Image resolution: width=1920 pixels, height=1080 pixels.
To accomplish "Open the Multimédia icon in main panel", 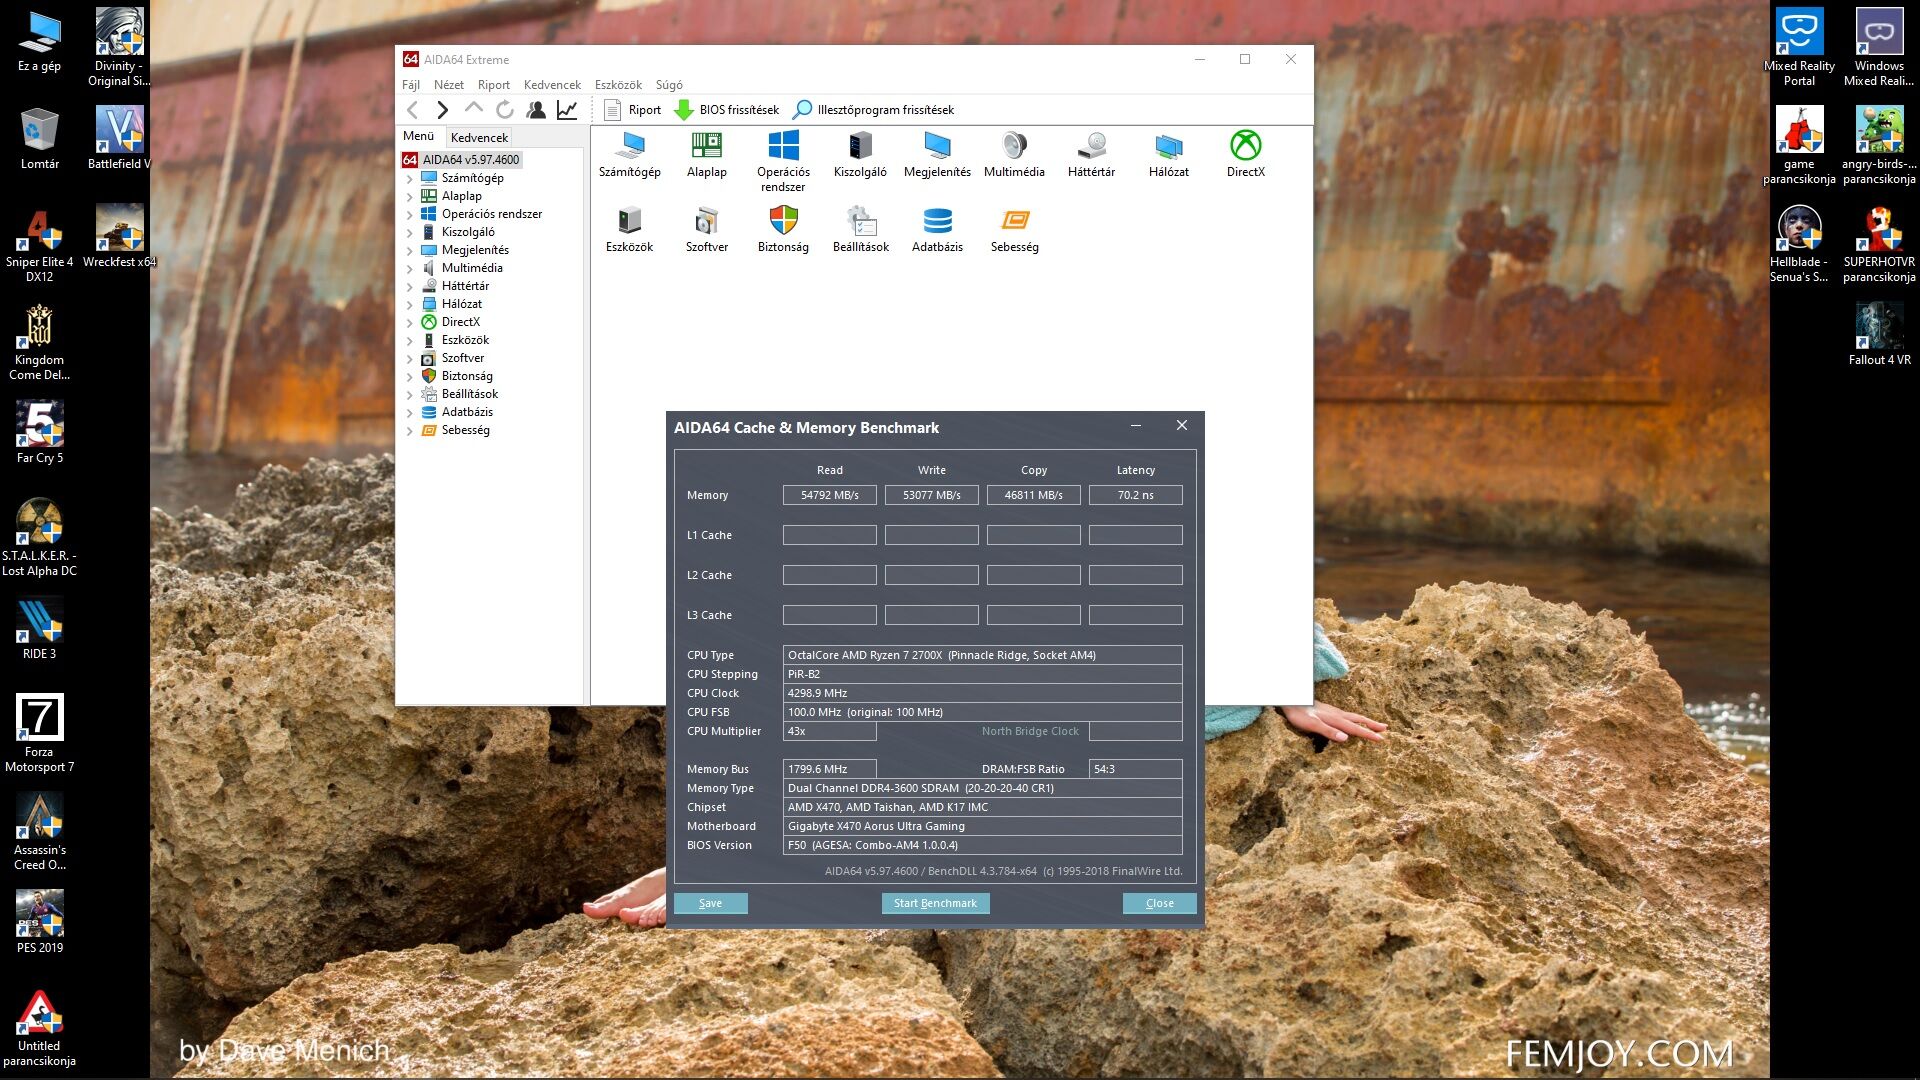I will (x=1014, y=155).
